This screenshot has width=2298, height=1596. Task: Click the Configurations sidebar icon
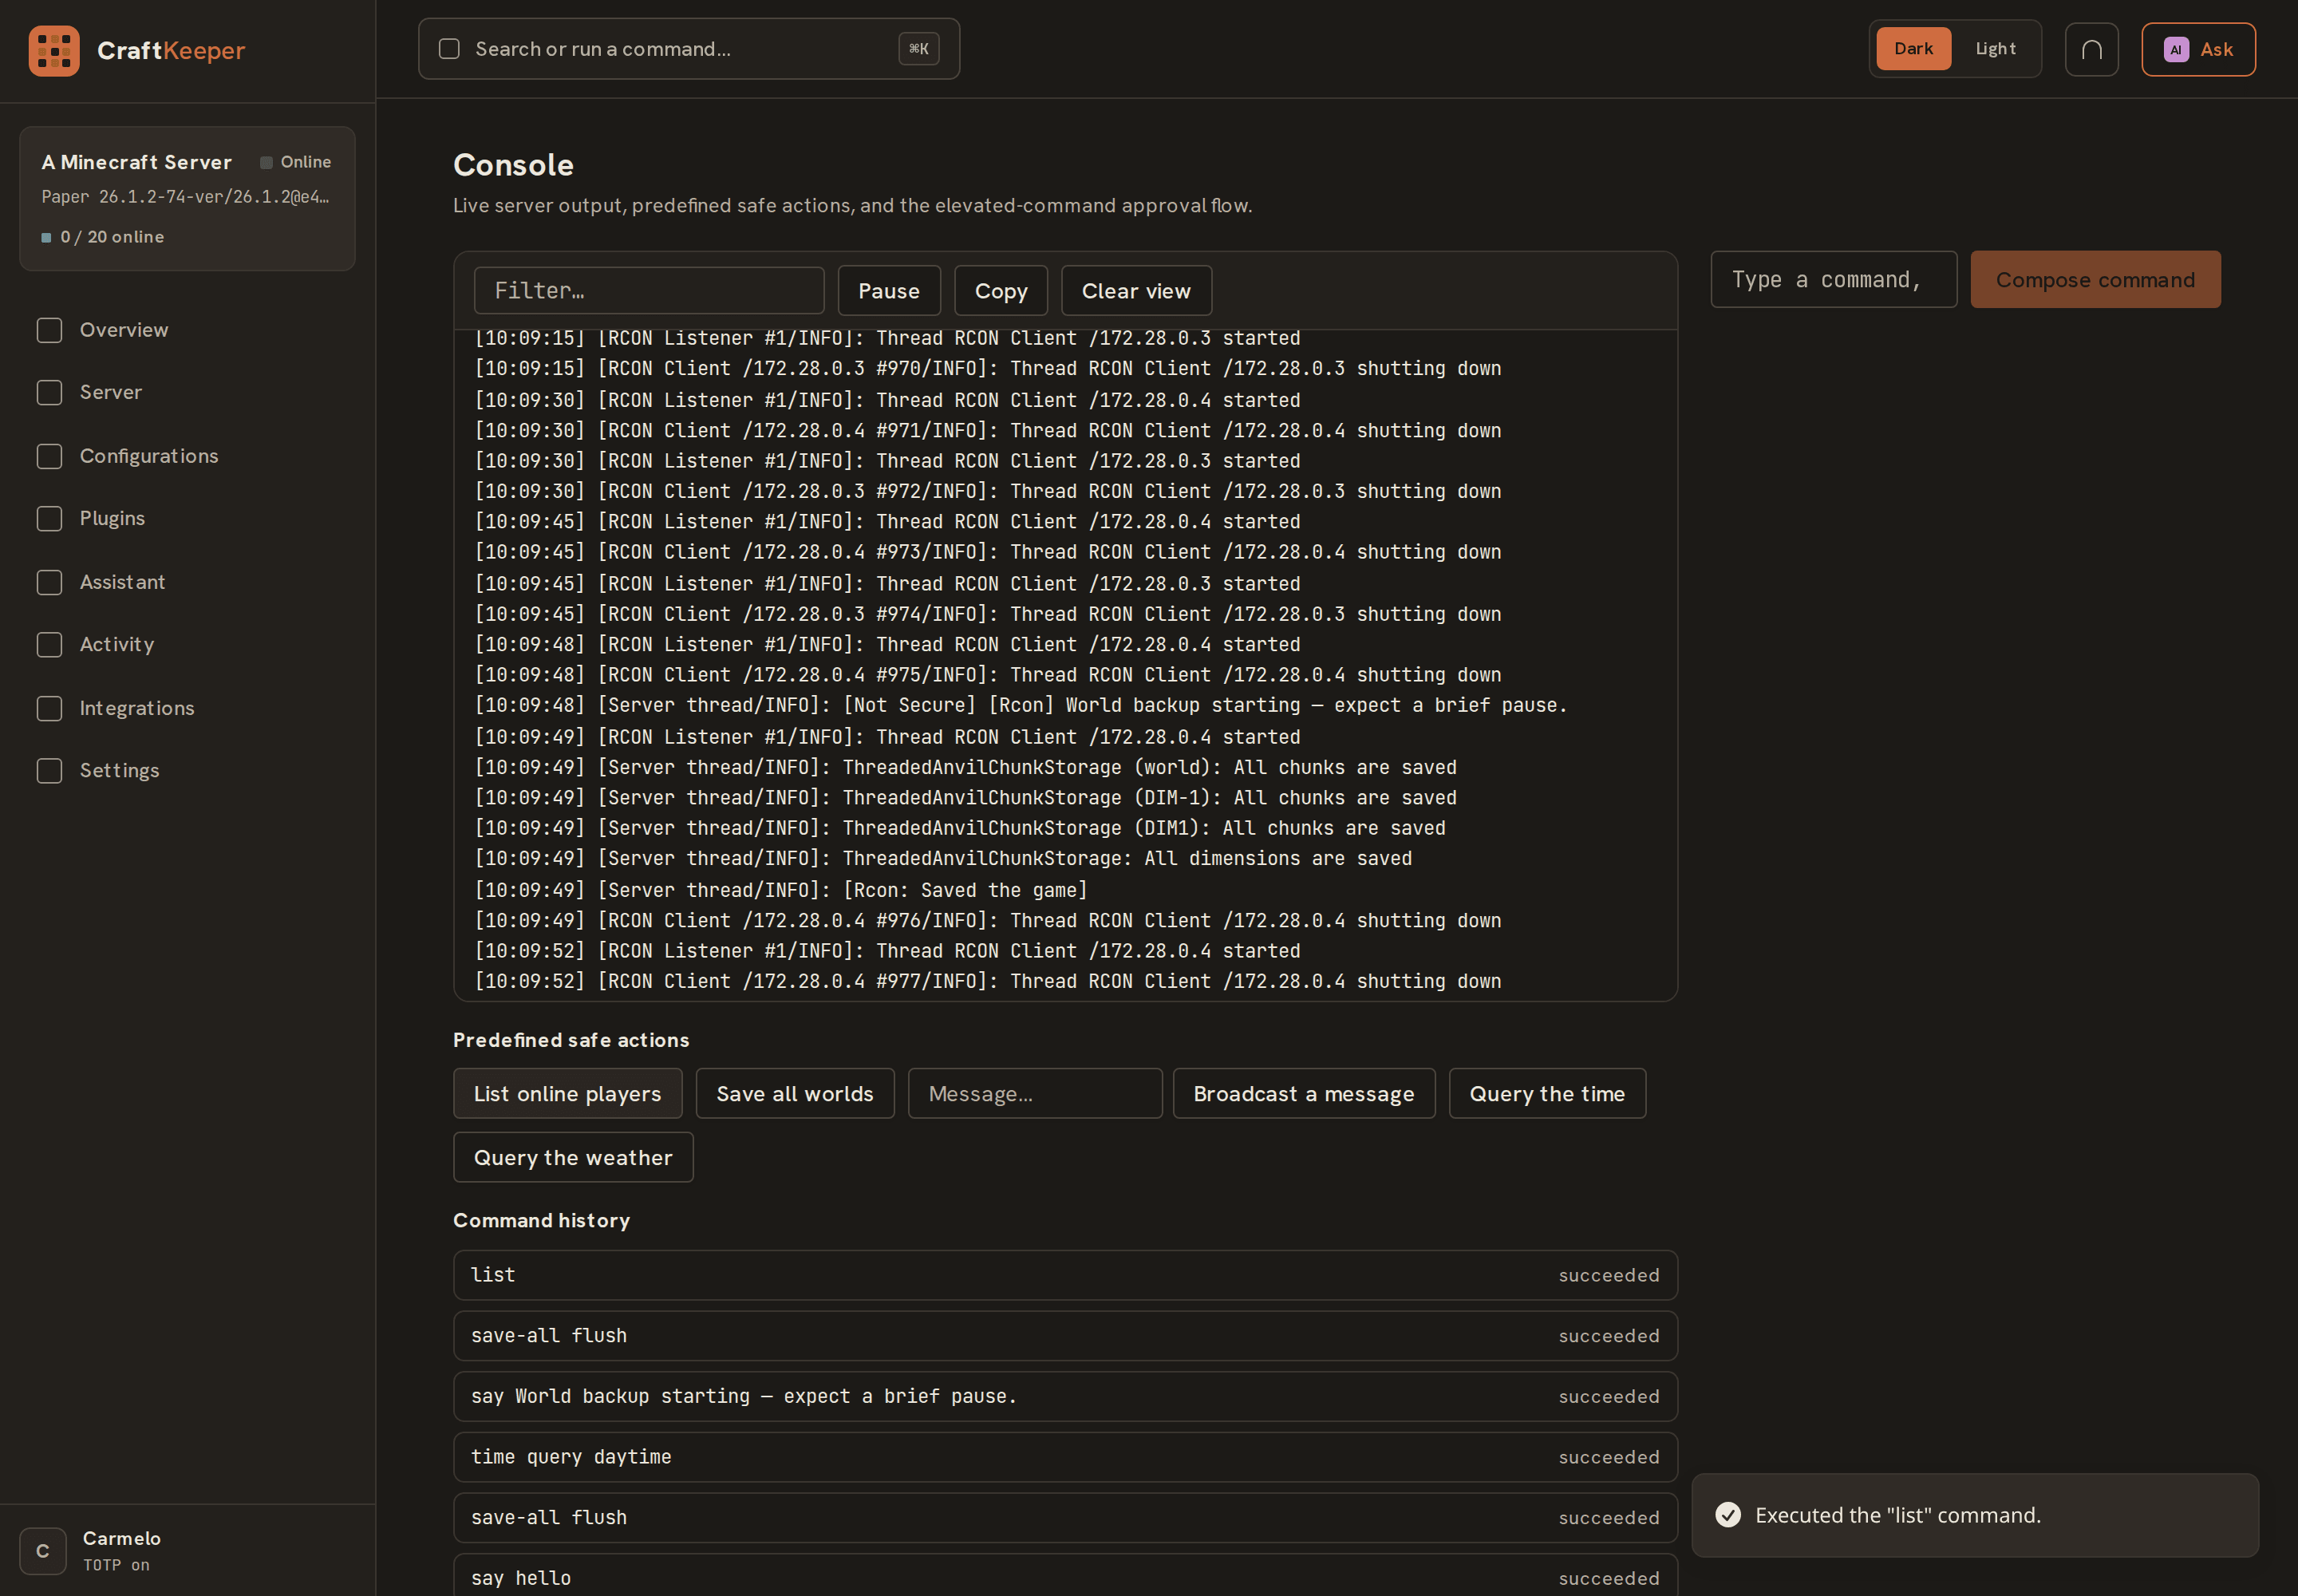pos(49,456)
